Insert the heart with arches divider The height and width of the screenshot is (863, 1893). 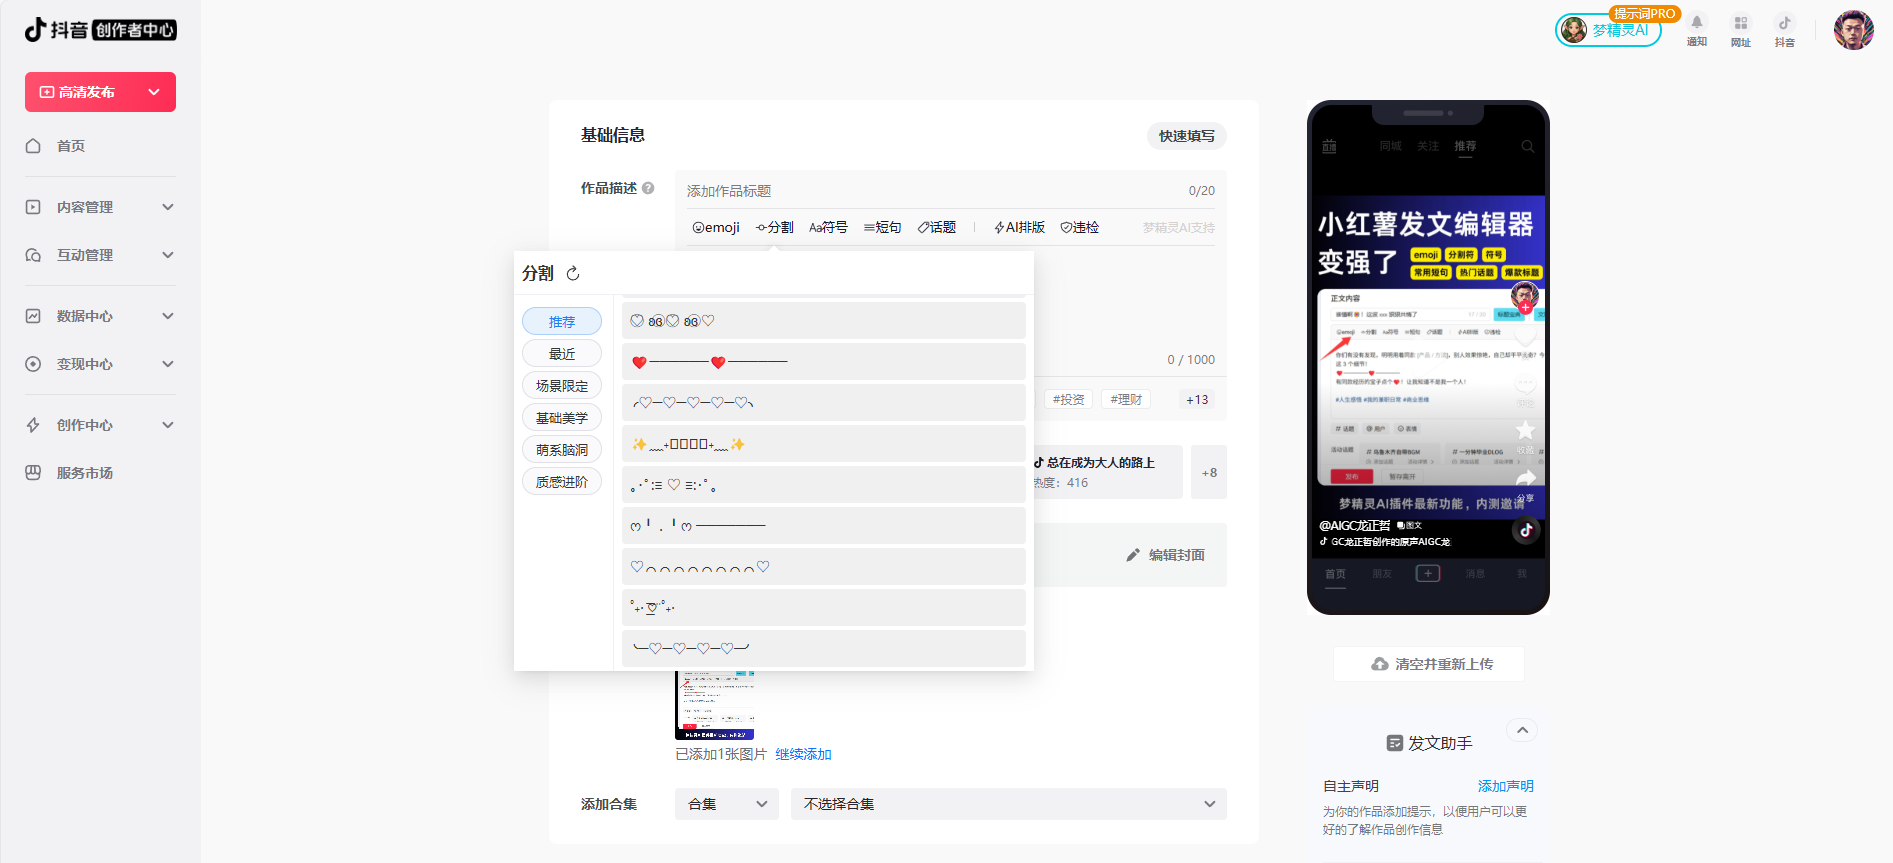click(x=824, y=567)
